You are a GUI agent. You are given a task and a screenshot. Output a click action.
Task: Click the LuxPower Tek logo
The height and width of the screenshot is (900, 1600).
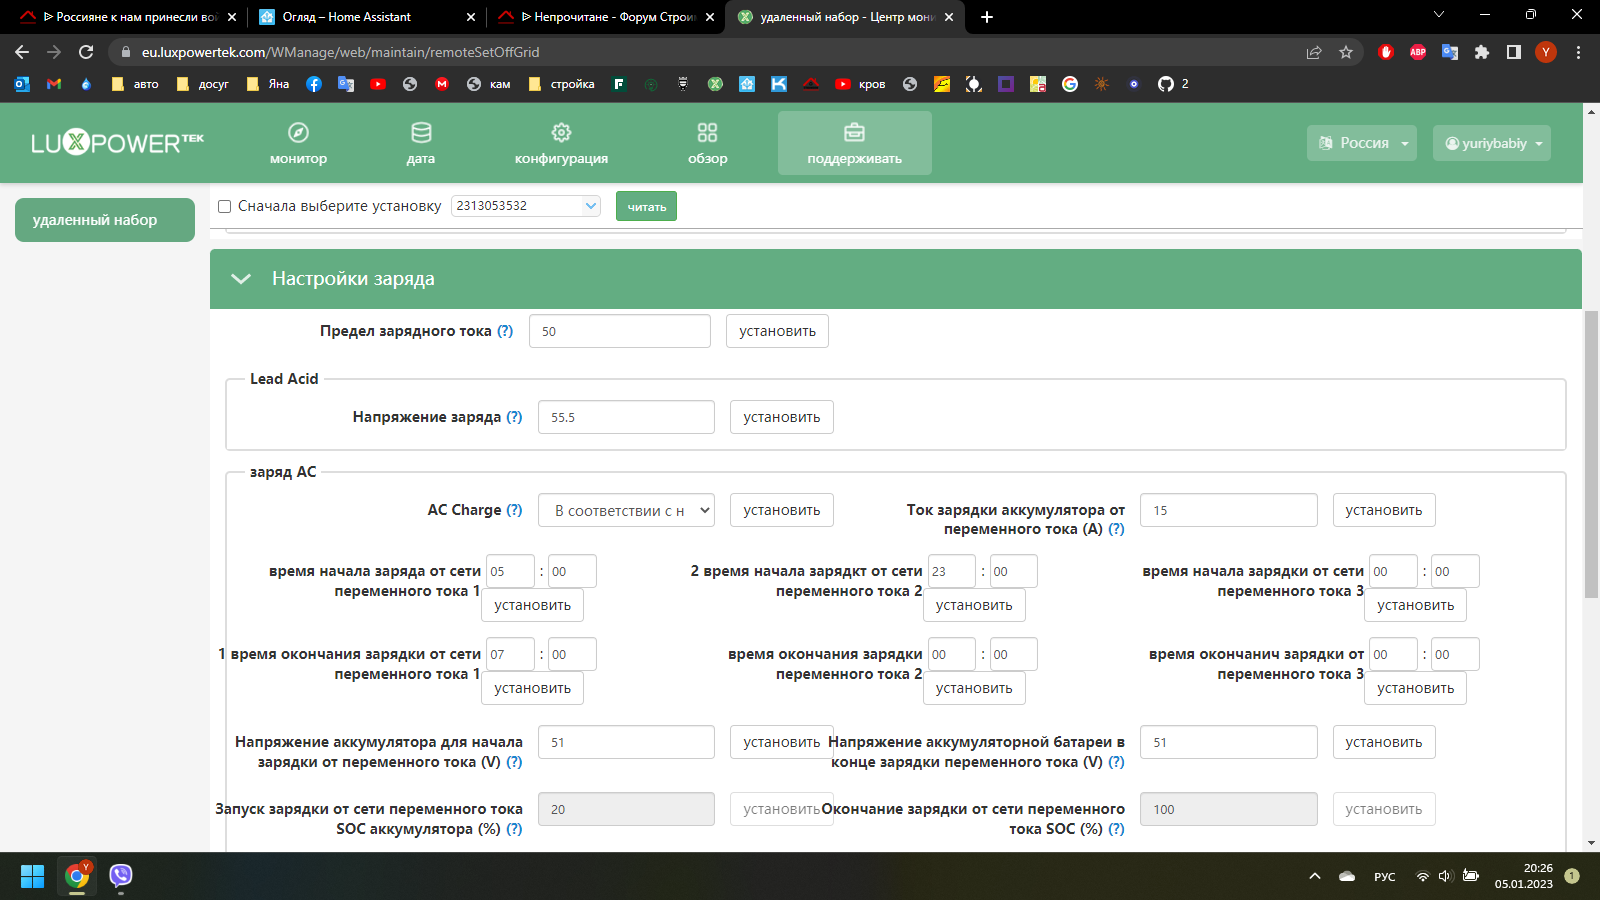click(117, 143)
